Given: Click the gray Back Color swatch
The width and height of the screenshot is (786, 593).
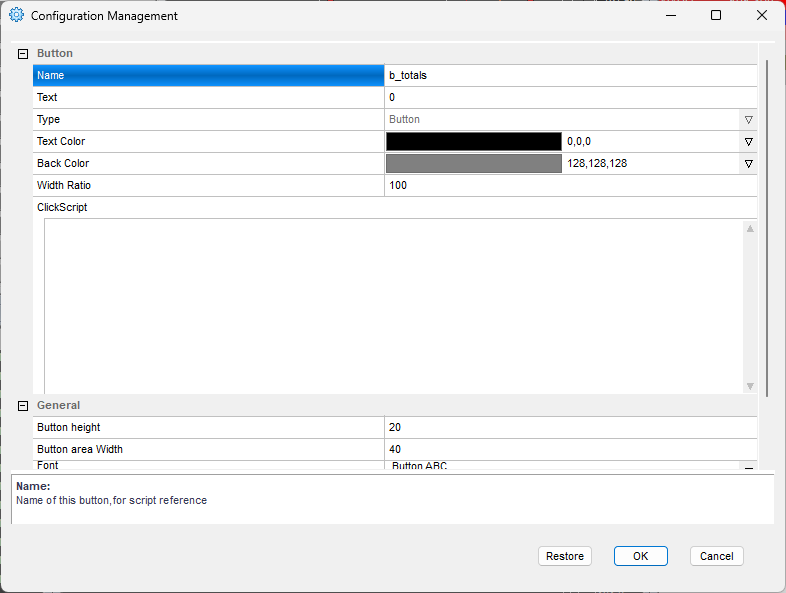Looking at the screenshot, I should (474, 163).
